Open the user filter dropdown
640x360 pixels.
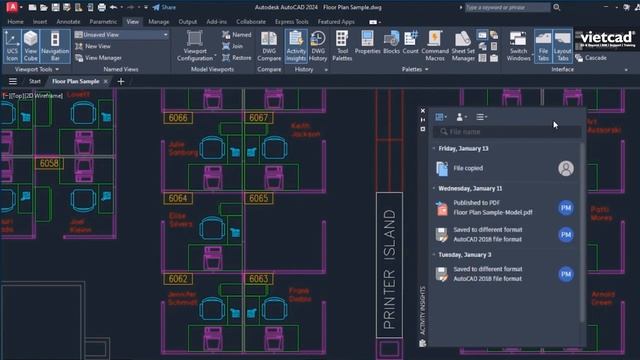point(461,117)
